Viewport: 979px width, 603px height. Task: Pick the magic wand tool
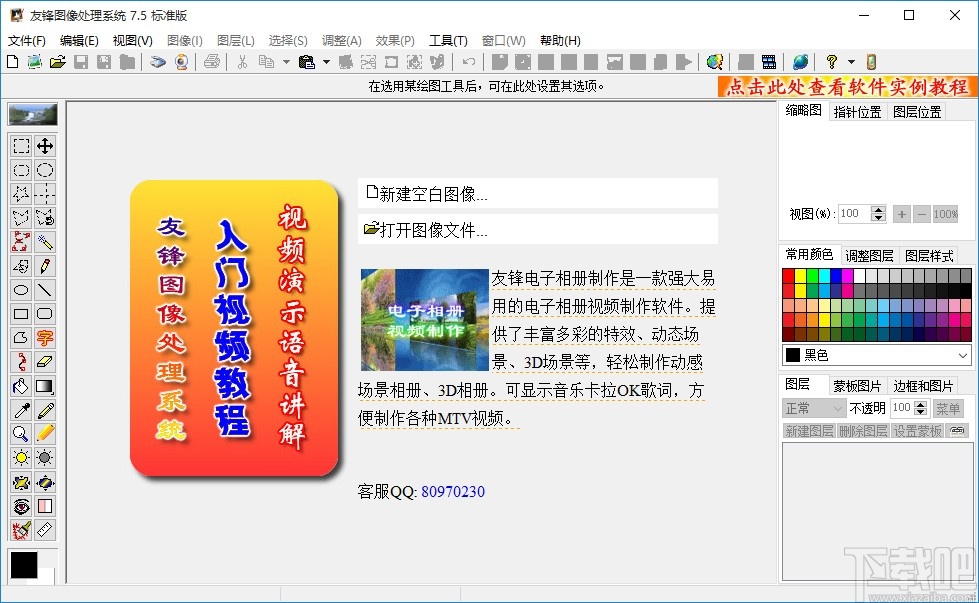coord(45,242)
